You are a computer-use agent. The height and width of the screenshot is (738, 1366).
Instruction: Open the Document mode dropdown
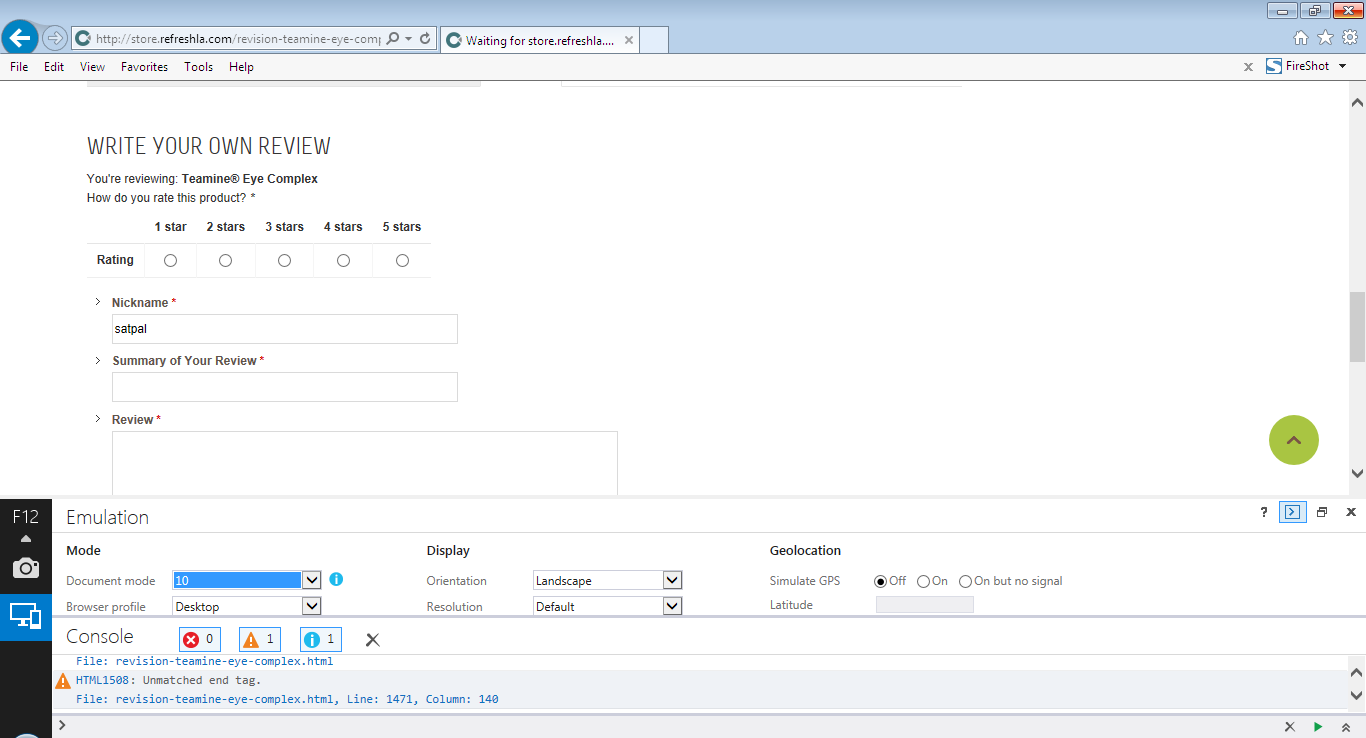312,580
